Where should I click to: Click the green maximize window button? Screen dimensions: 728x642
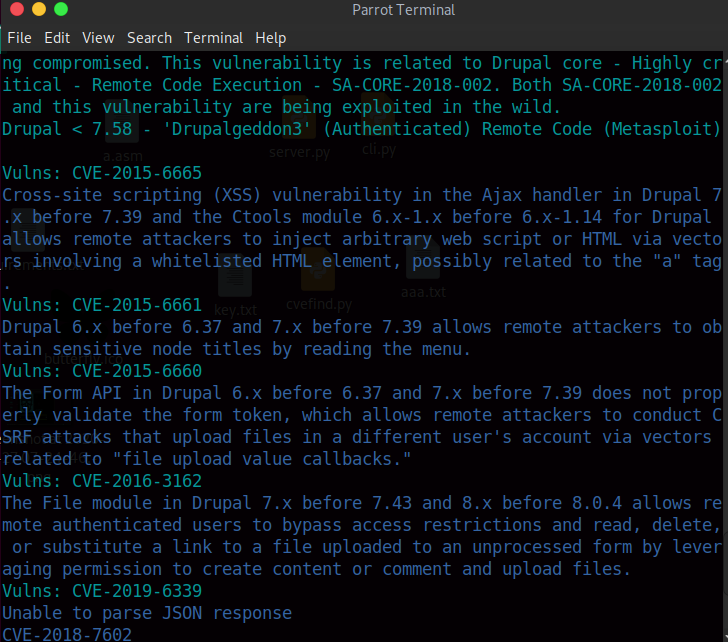point(61,10)
